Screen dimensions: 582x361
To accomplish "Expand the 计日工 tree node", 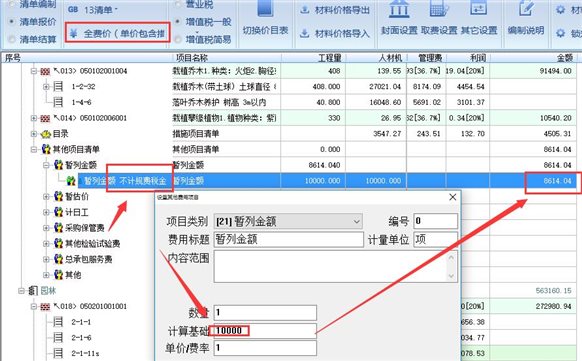I will click(46, 212).
